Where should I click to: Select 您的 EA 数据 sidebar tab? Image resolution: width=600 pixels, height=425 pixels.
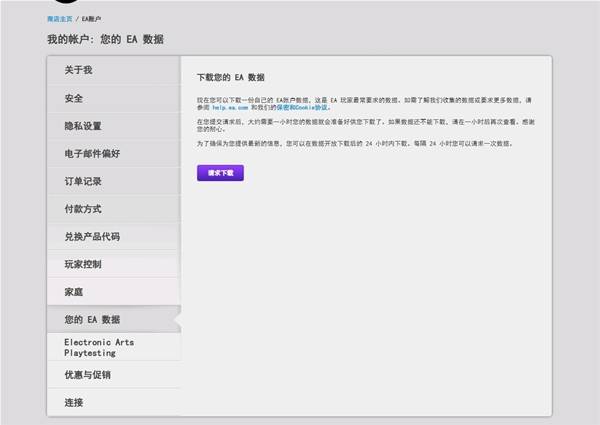pyautogui.click(x=114, y=319)
